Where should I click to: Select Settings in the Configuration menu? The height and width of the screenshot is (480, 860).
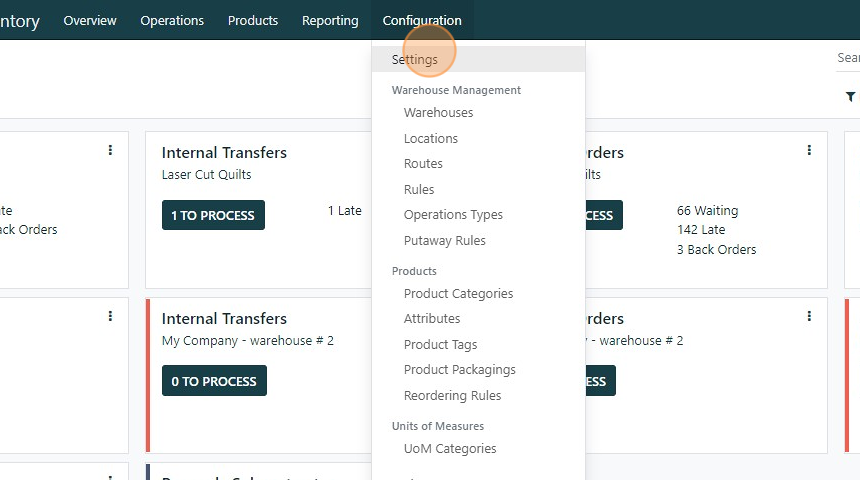tap(415, 59)
